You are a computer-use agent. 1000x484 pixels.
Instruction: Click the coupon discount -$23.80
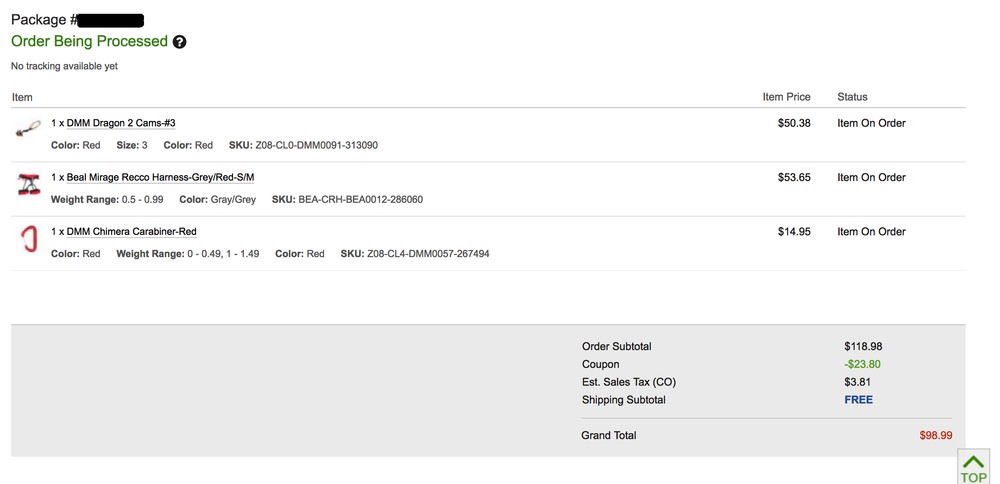coord(862,364)
